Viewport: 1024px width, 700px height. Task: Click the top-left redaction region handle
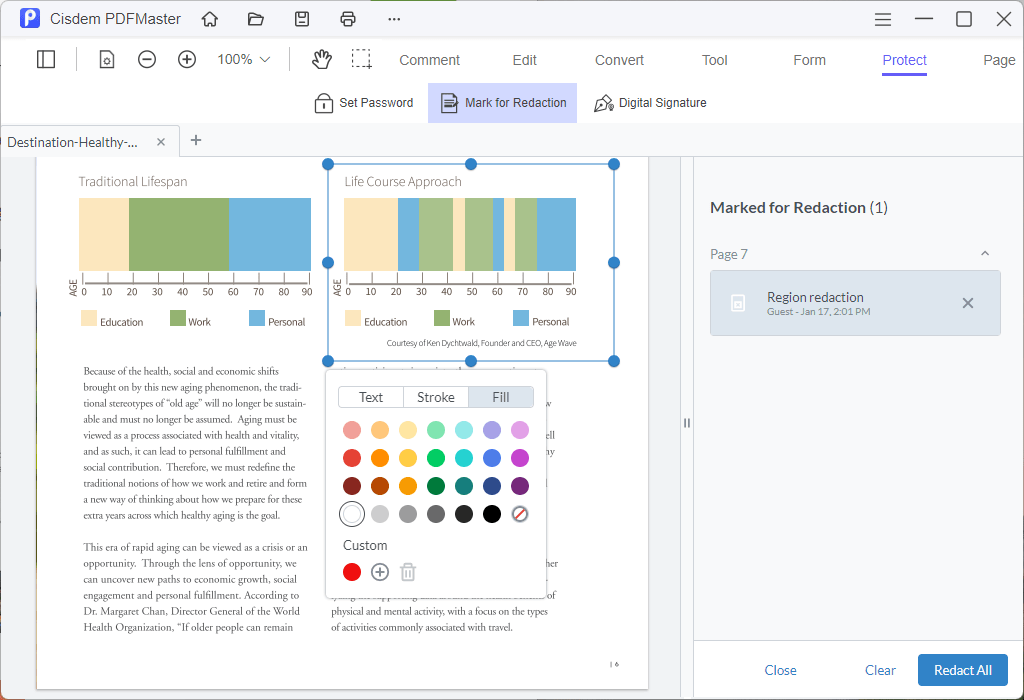pyautogui.click(x=328, y=164)
